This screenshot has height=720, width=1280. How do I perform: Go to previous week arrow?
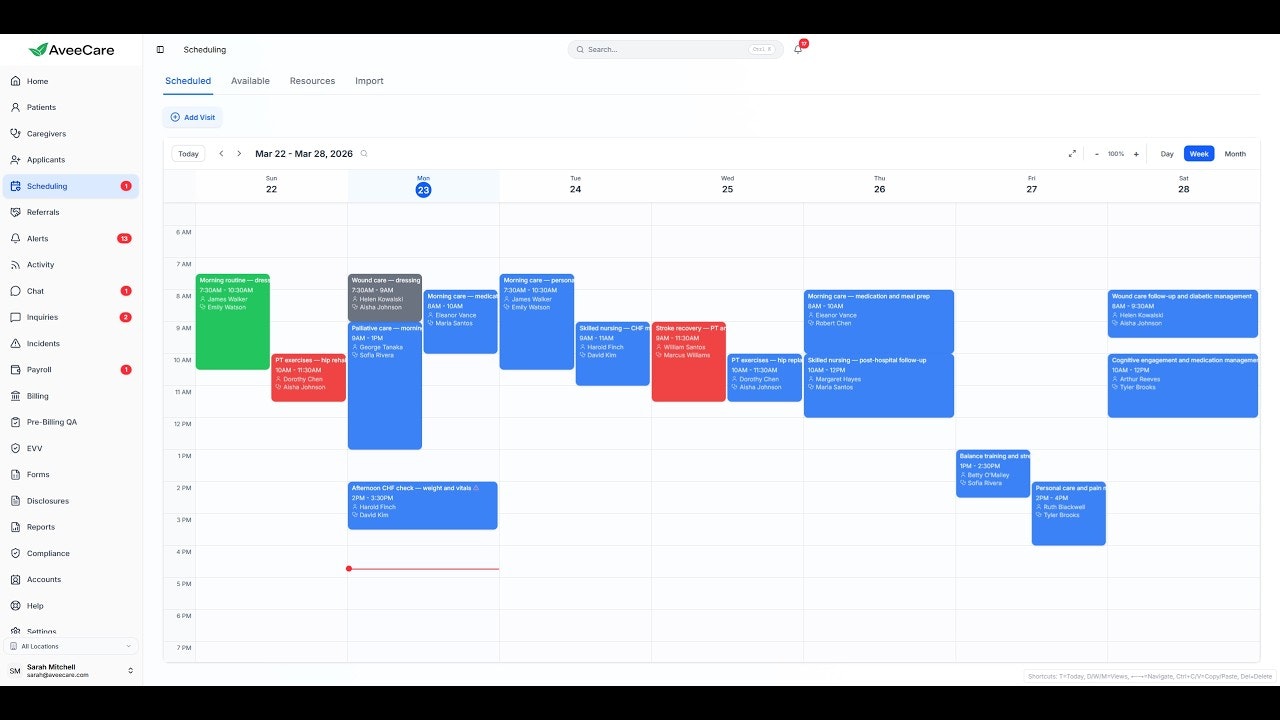[221, 154]
